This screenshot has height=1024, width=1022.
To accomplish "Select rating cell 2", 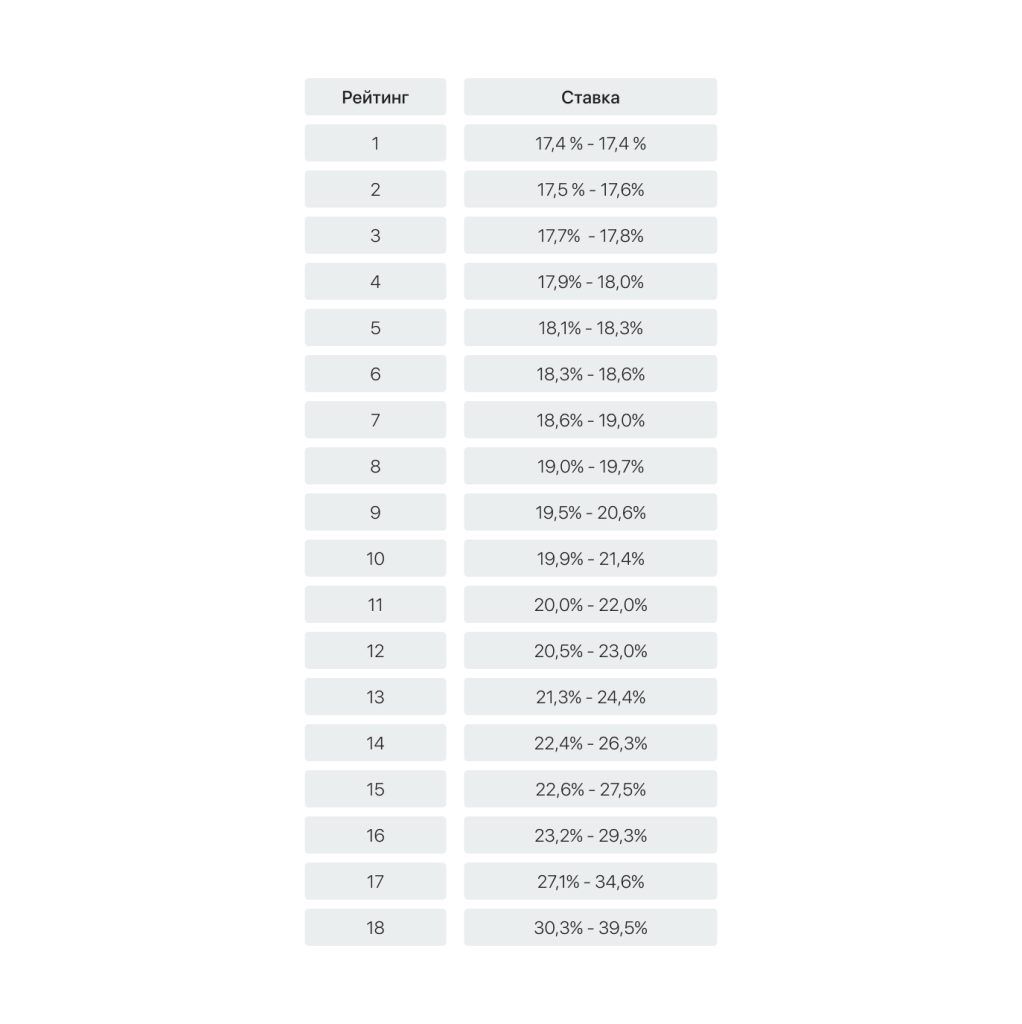I will [x=375, y=189].
